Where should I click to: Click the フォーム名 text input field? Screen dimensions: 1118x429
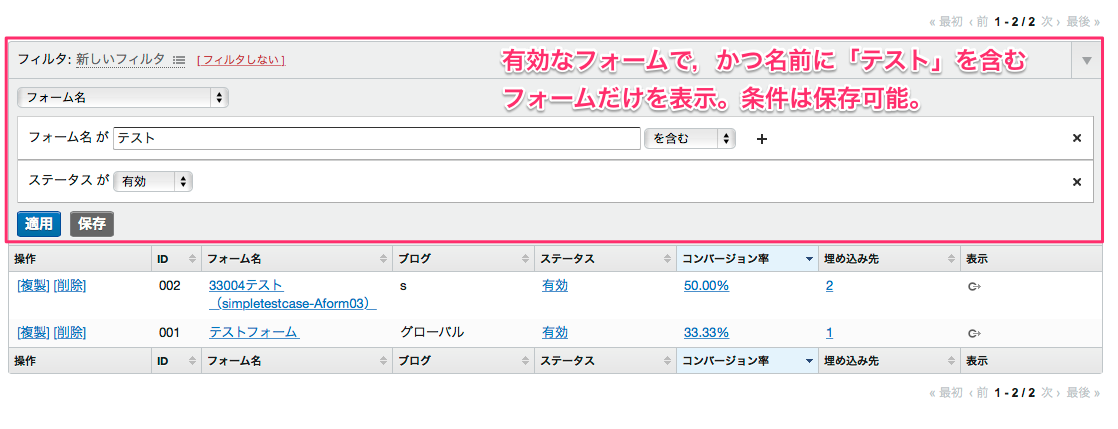tap(376, 139)
